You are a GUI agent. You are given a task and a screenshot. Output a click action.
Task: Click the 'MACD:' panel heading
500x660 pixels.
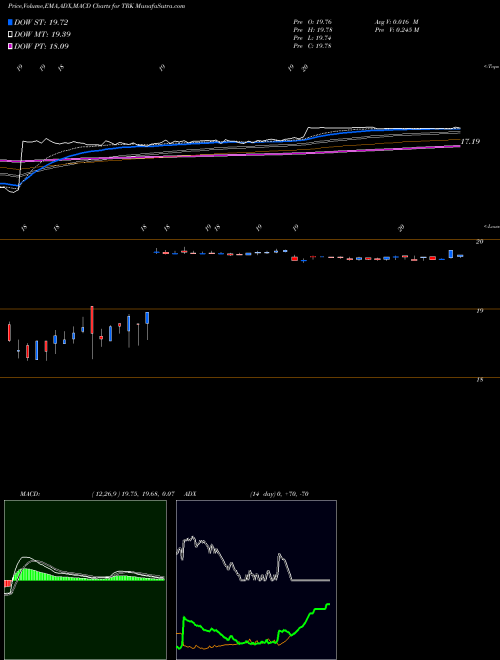click(x=30, y=494)
